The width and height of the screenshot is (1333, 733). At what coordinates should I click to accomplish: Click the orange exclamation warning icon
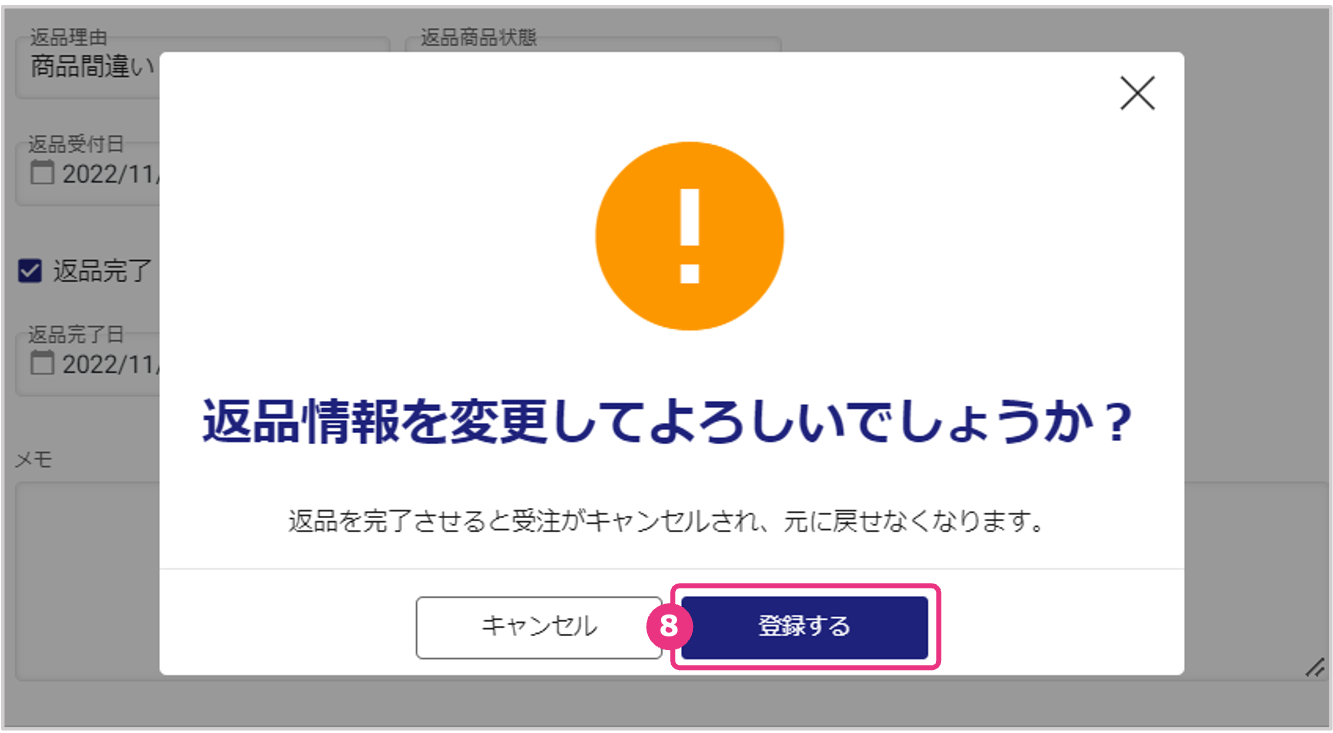(x=689, y=236)
